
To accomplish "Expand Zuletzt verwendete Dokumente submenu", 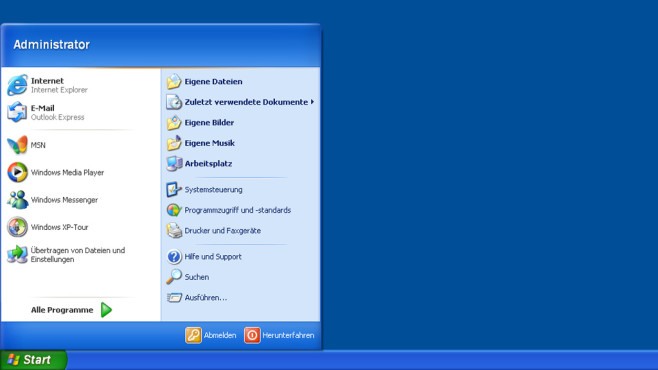I will point(240,102).
